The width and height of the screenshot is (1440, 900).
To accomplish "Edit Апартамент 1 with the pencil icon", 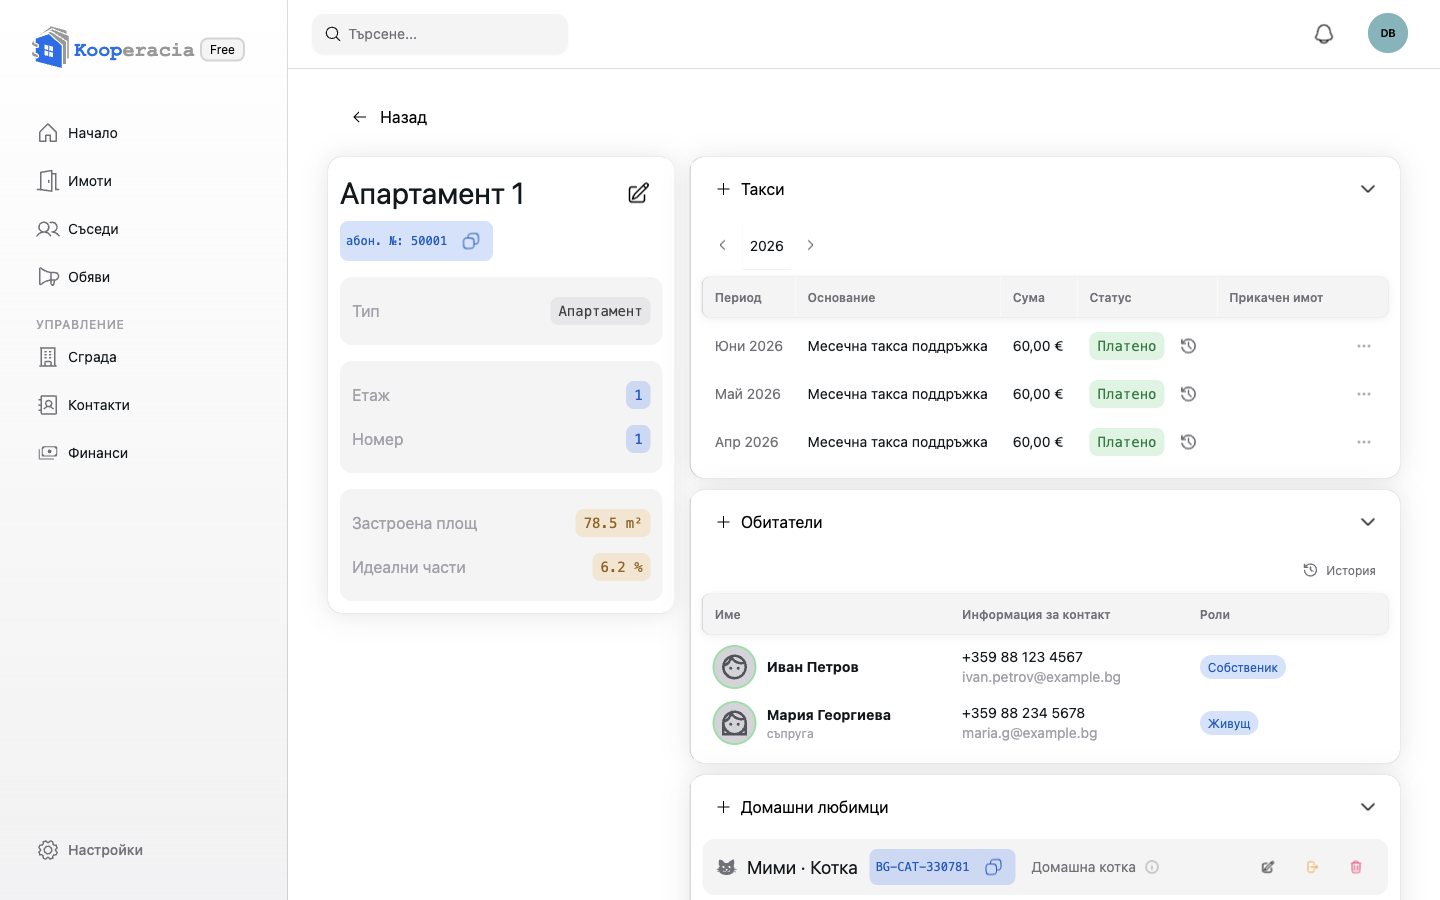I will click(639, 193).
